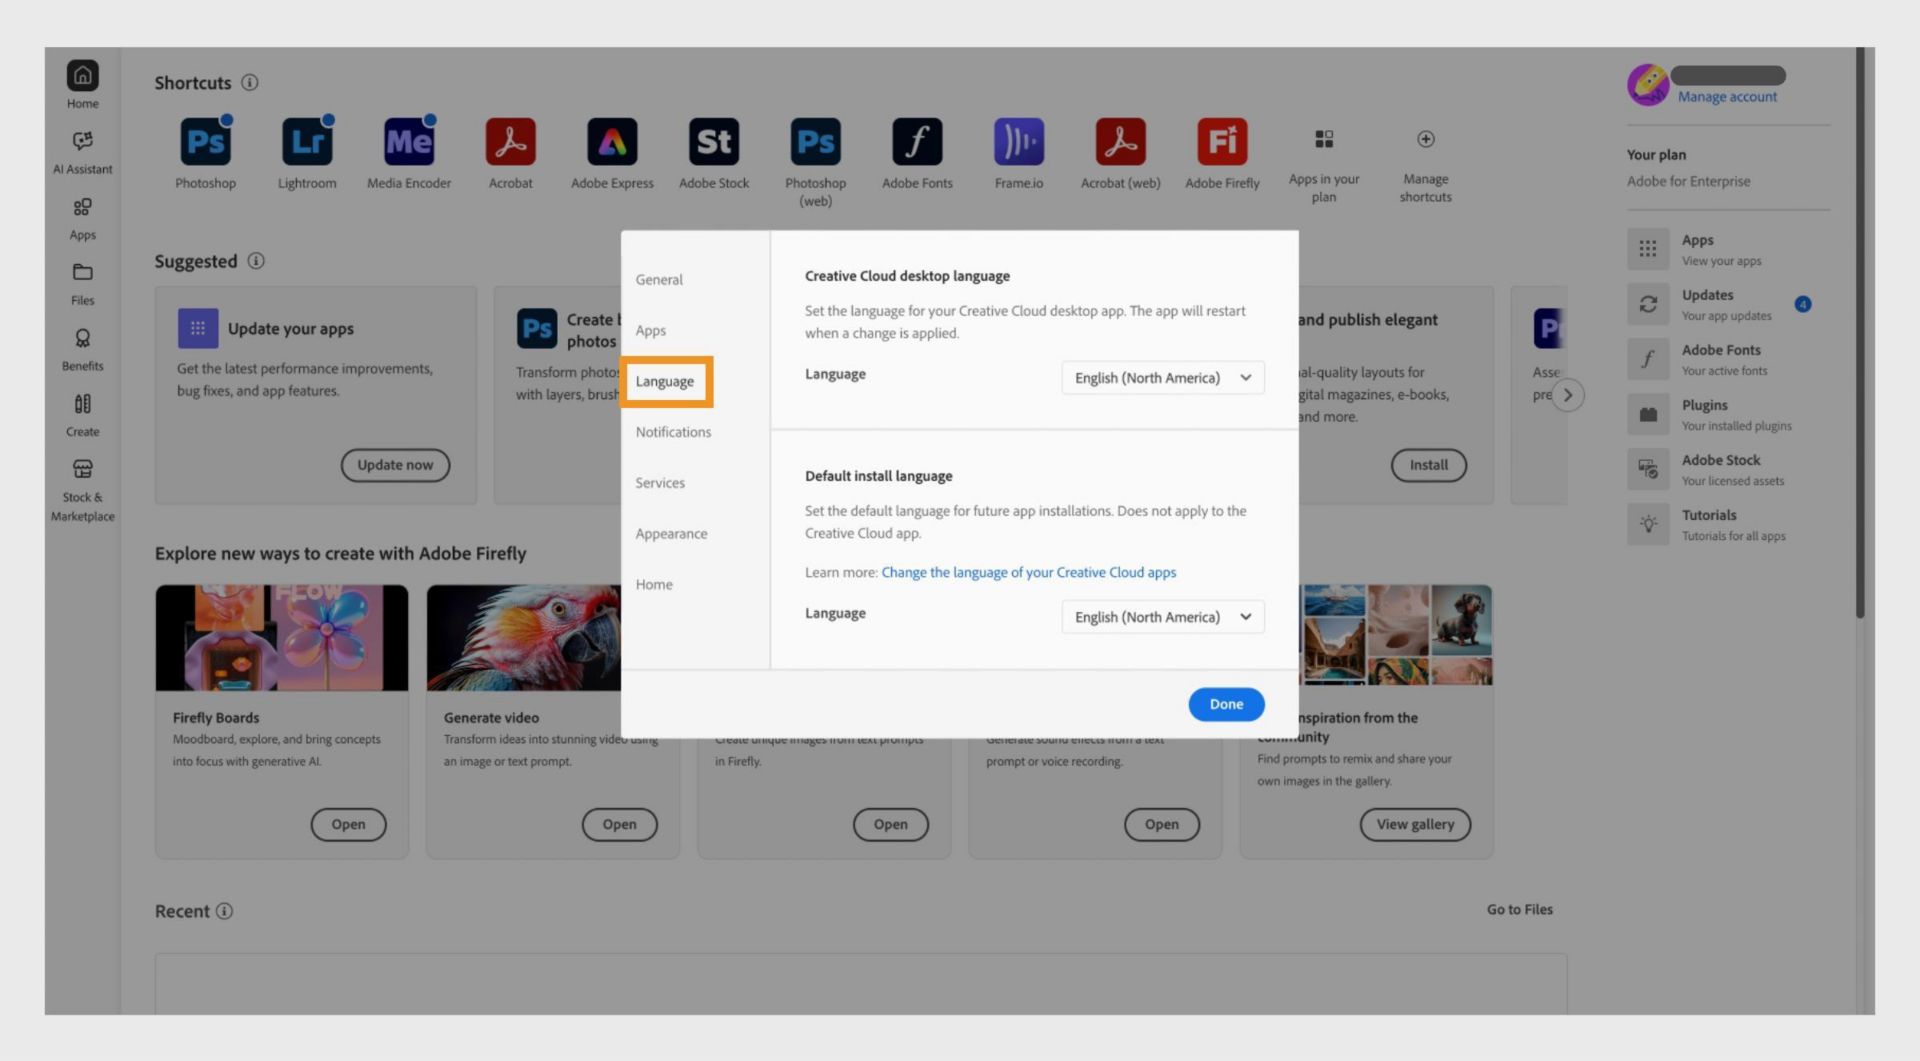
Task: Select Notifications preferences tab
Action: coord(673,432)
